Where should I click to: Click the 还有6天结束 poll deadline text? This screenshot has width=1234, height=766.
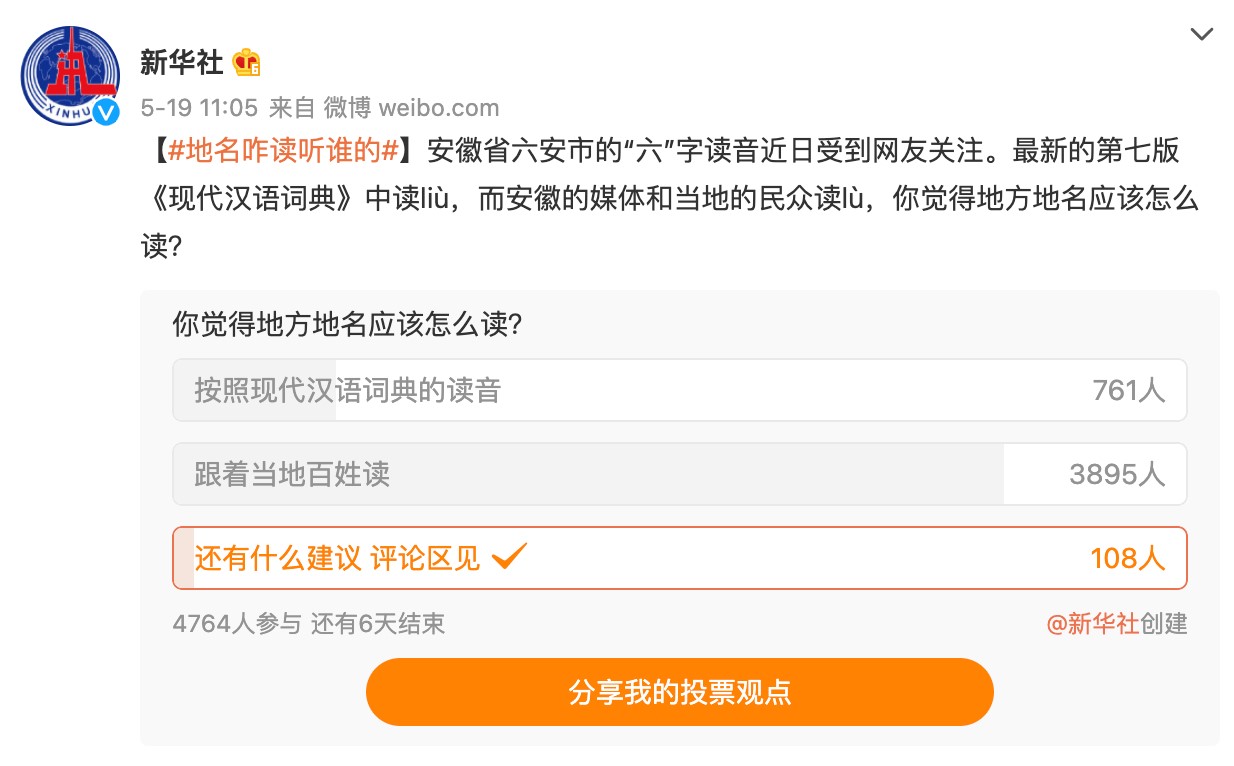pos(377,624)
